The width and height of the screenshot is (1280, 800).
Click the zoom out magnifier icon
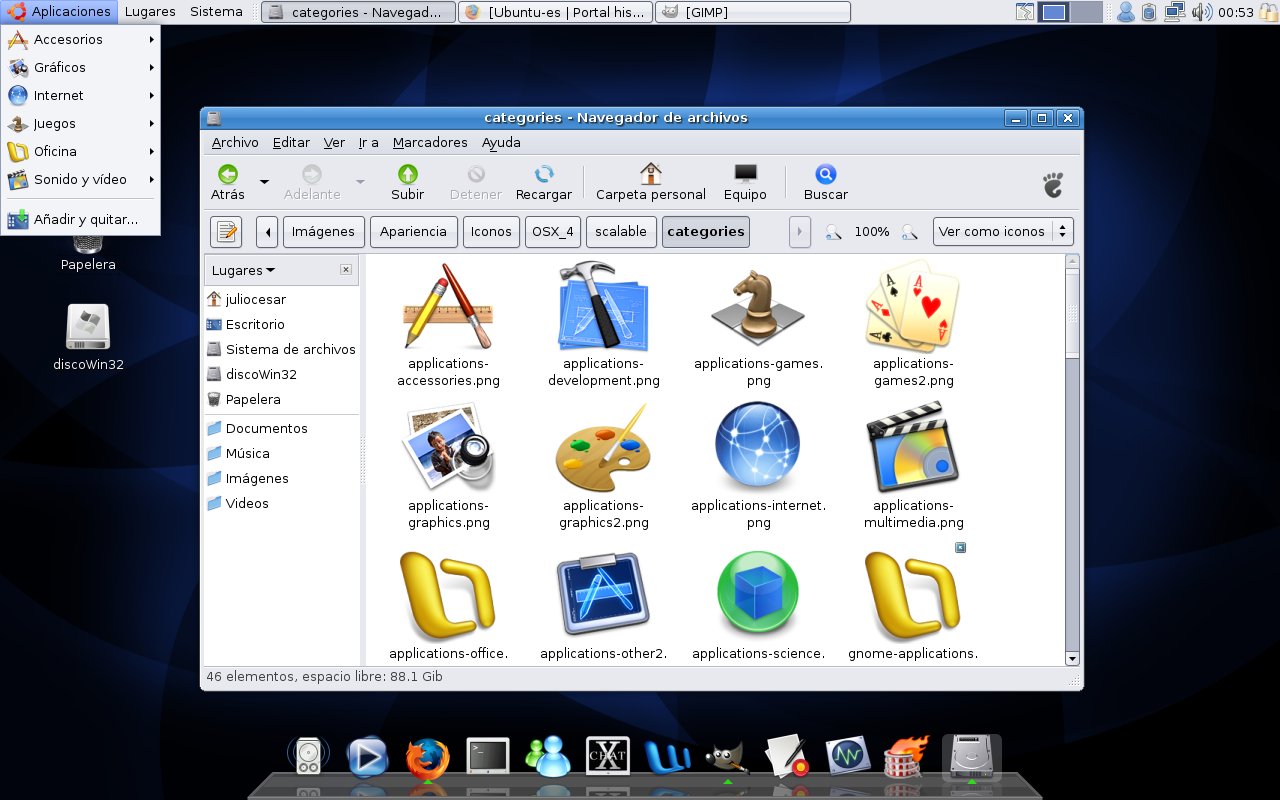(x=833, y=232)
